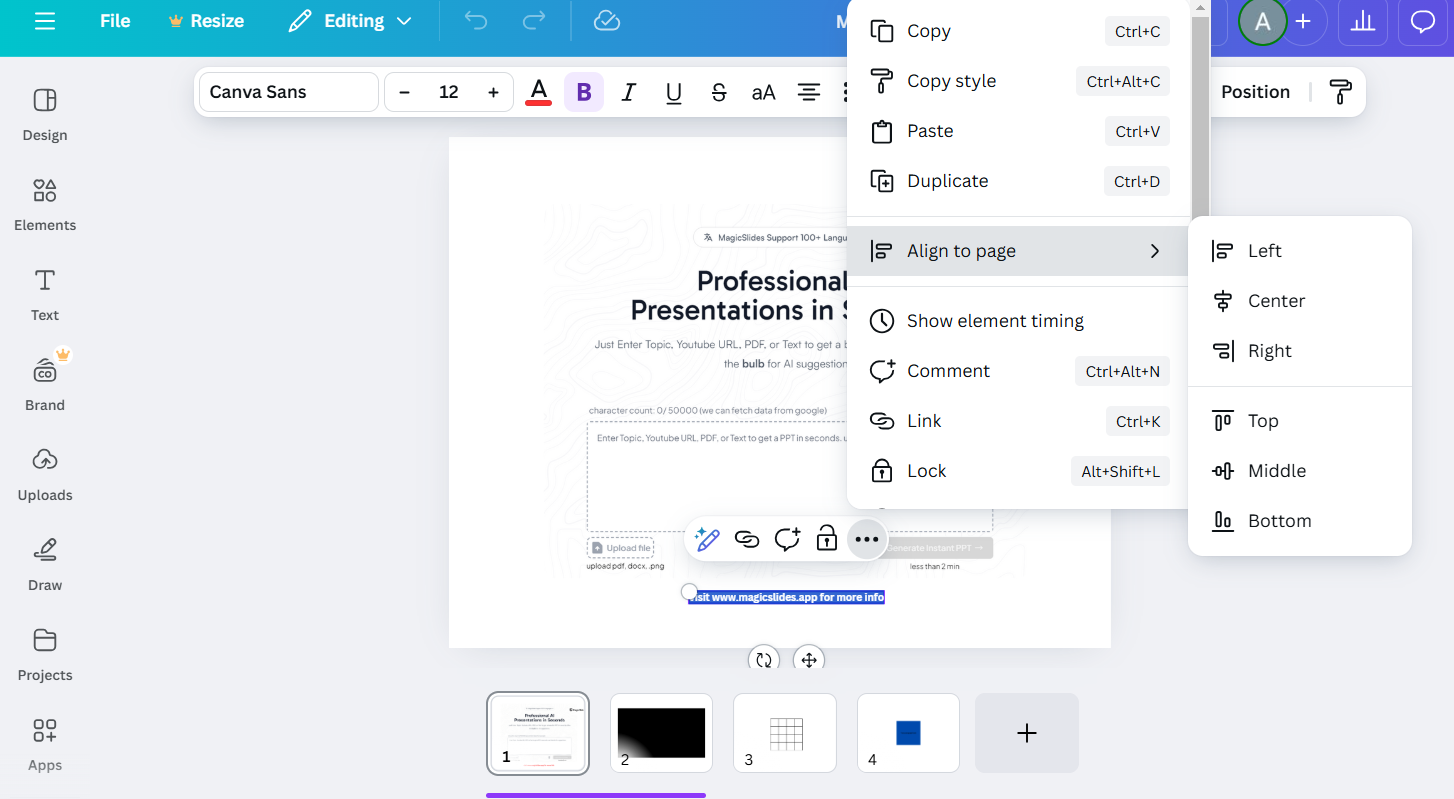This screenshot has width=1454, height=799.
Task: Check cloud save status icon
Action: pos(607,21)
